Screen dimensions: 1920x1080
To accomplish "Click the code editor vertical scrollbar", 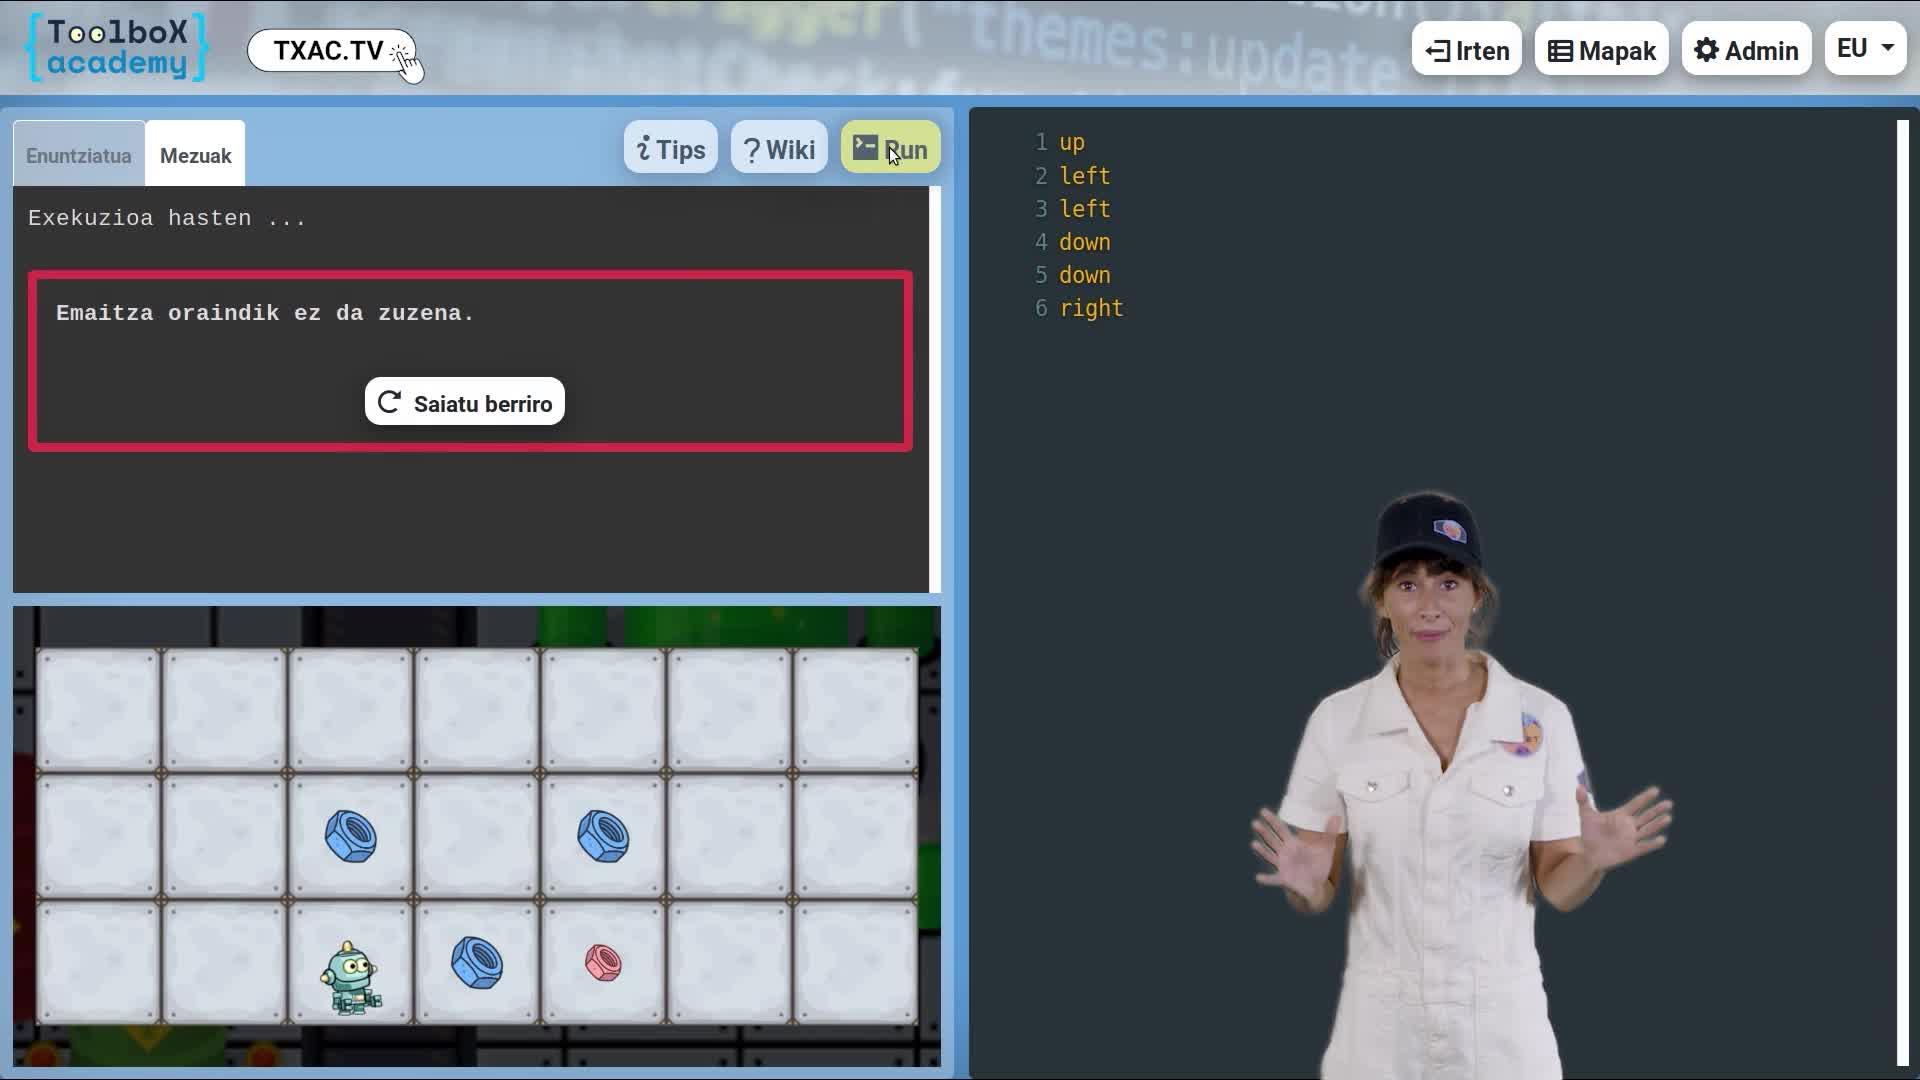I will [1903, 593].
